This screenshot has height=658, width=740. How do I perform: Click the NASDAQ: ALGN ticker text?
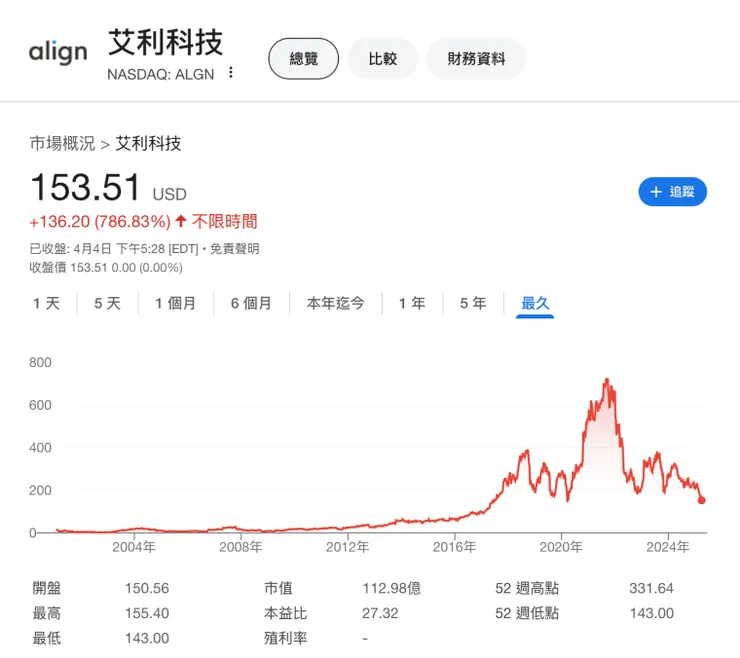point(160,75)
